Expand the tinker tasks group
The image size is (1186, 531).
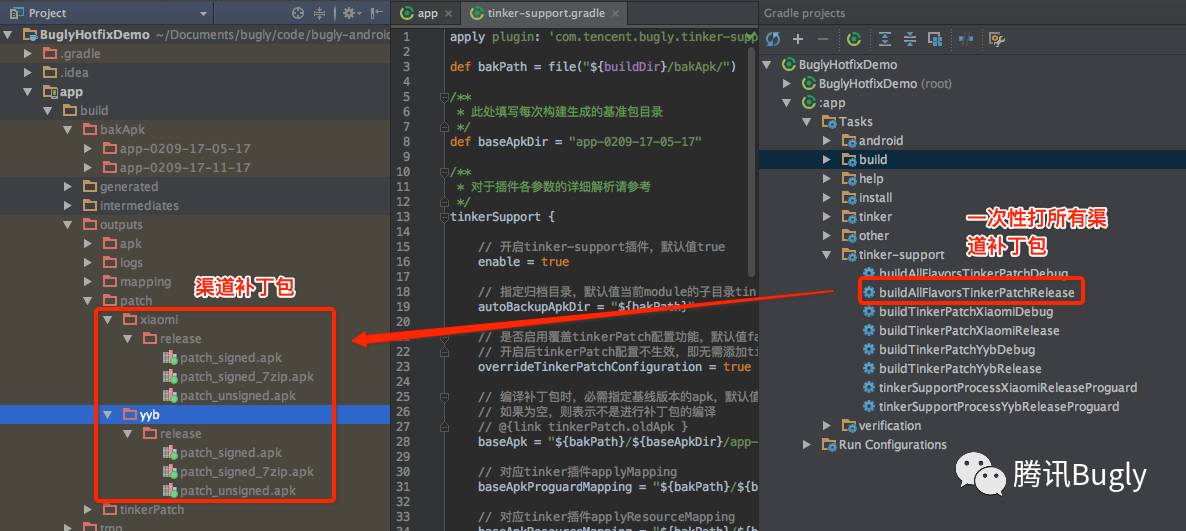click(x=828, y=216)
